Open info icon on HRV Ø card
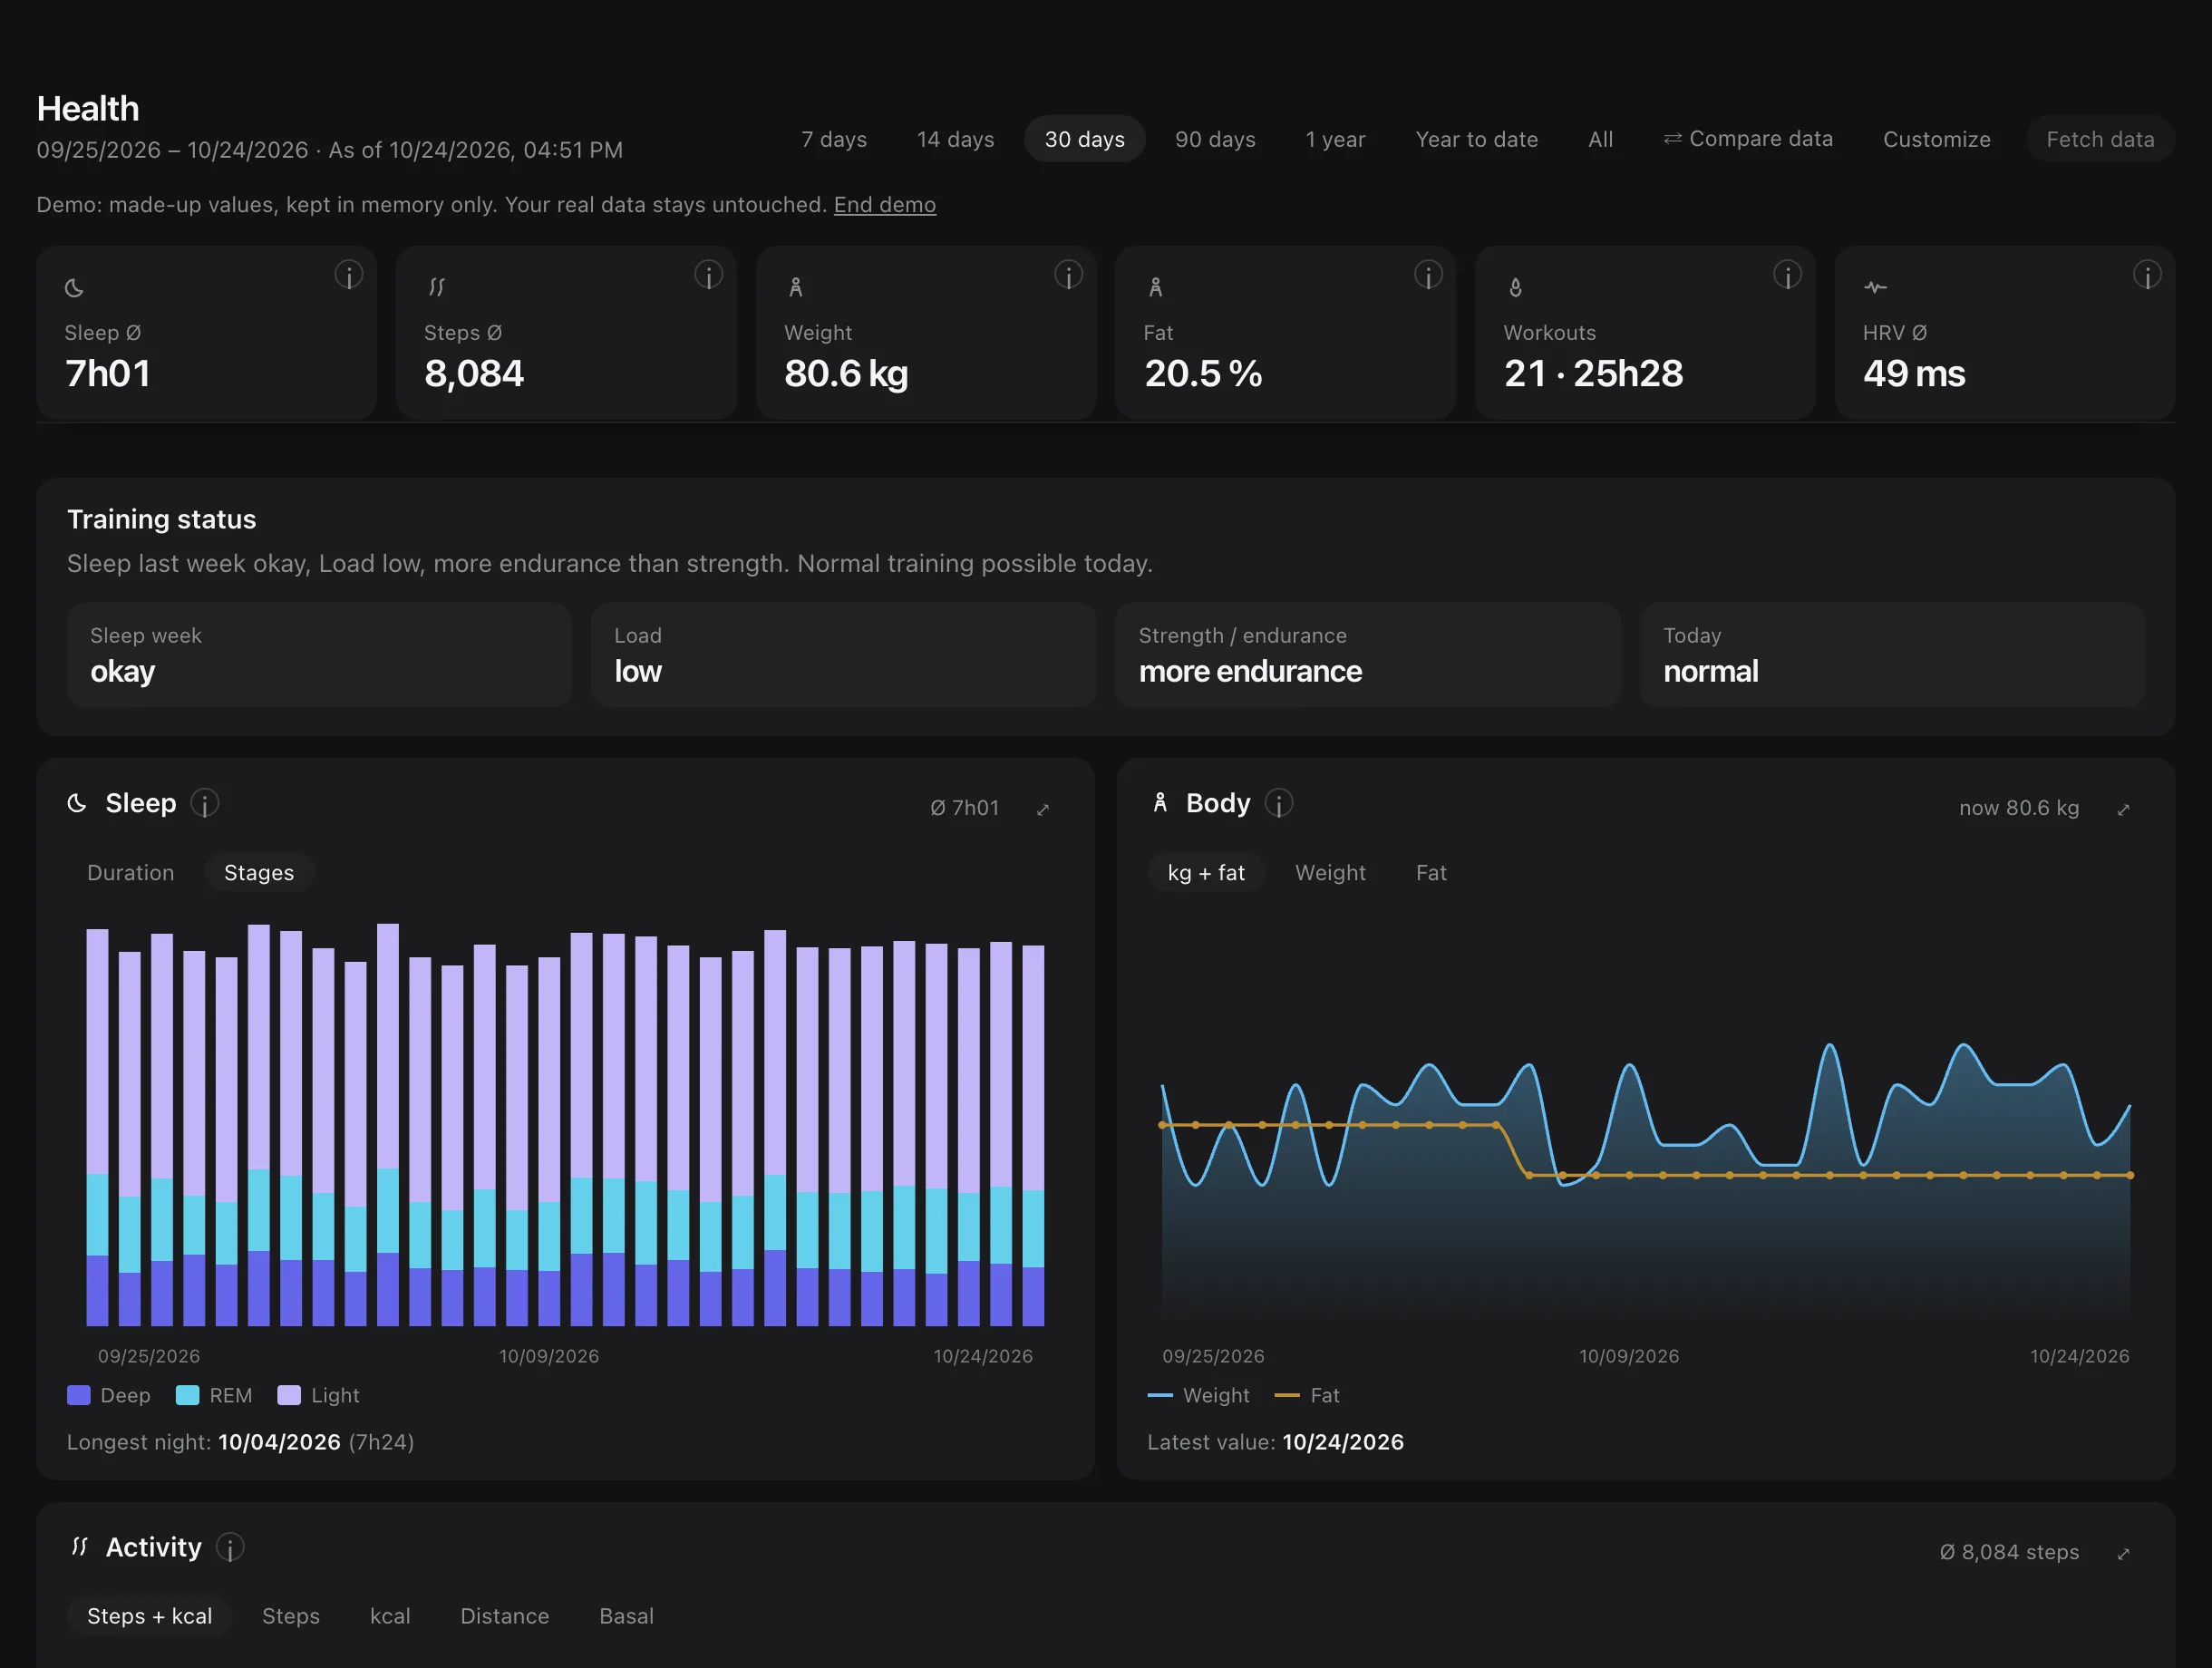This screenshot has height=1668, width=2212. 2147,275
